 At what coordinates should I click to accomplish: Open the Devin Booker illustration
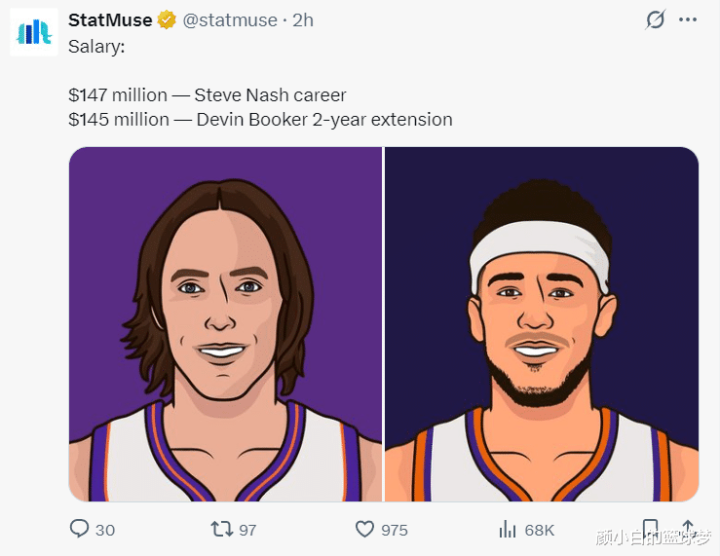tap(541, 324)
